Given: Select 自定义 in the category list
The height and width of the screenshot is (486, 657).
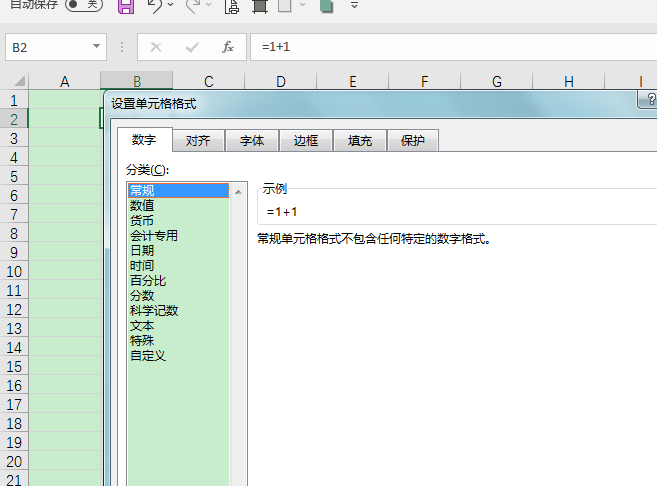Looking at the screenshot, I should point(178,356).
